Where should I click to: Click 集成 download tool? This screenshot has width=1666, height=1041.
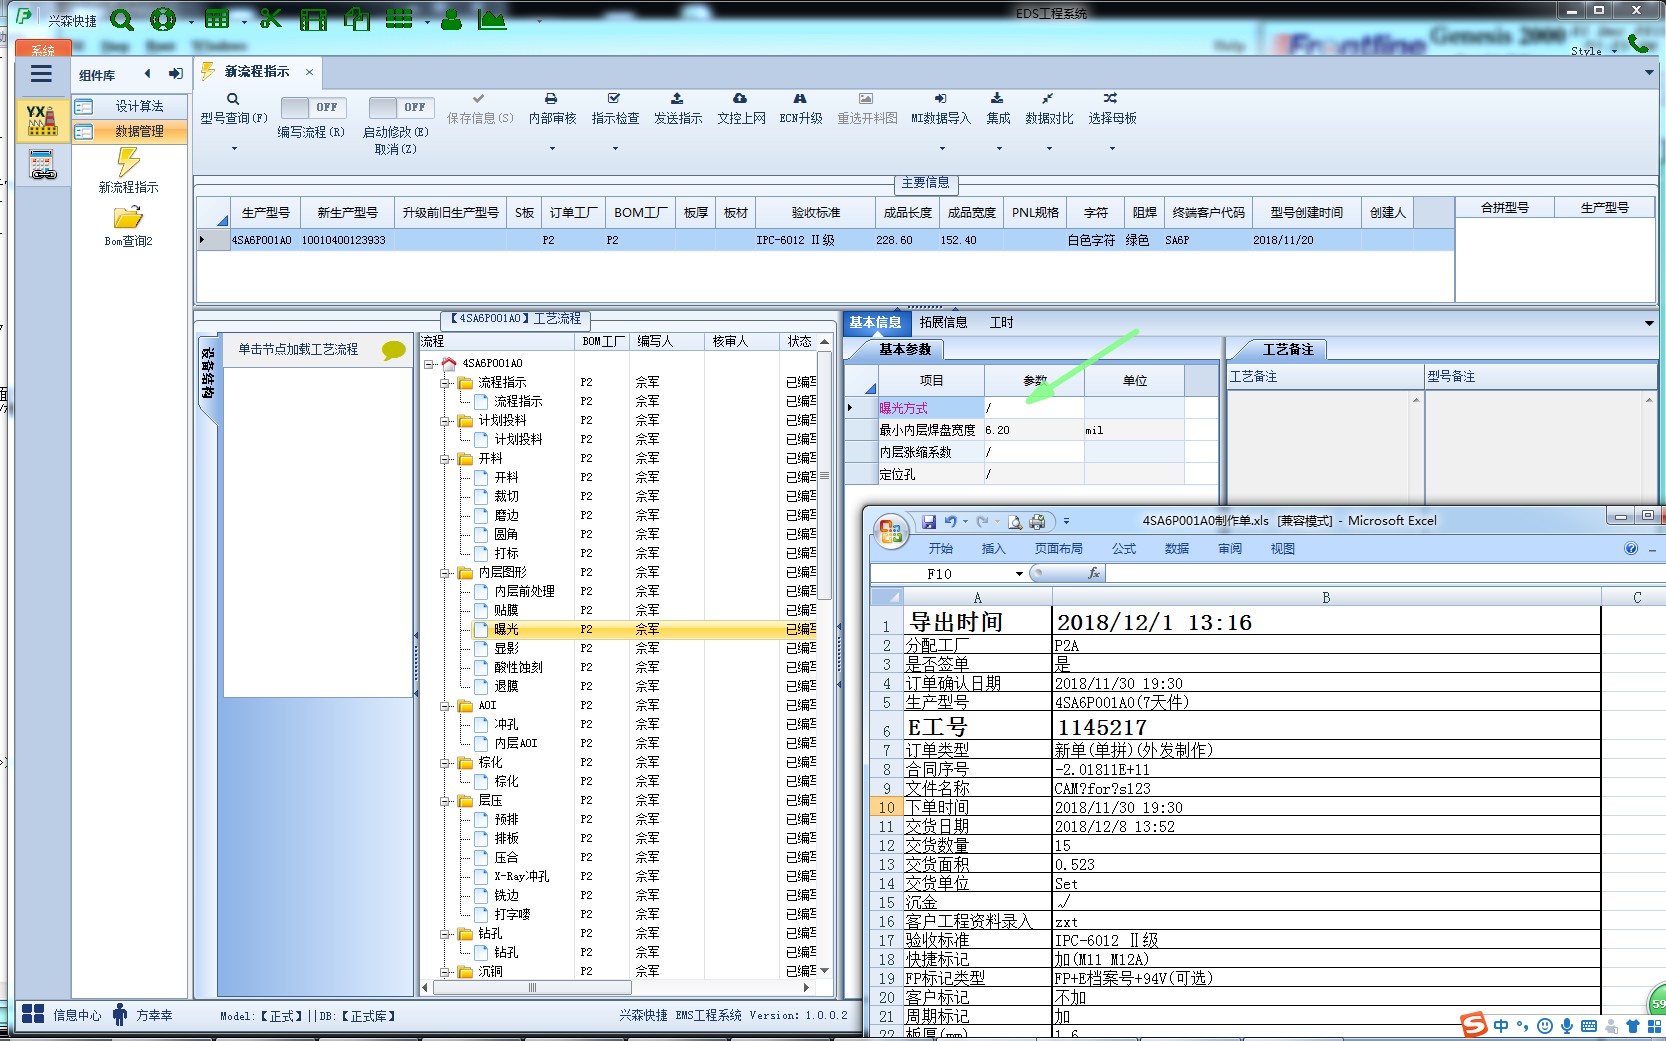pyautogui.click(x=998, y=108)
